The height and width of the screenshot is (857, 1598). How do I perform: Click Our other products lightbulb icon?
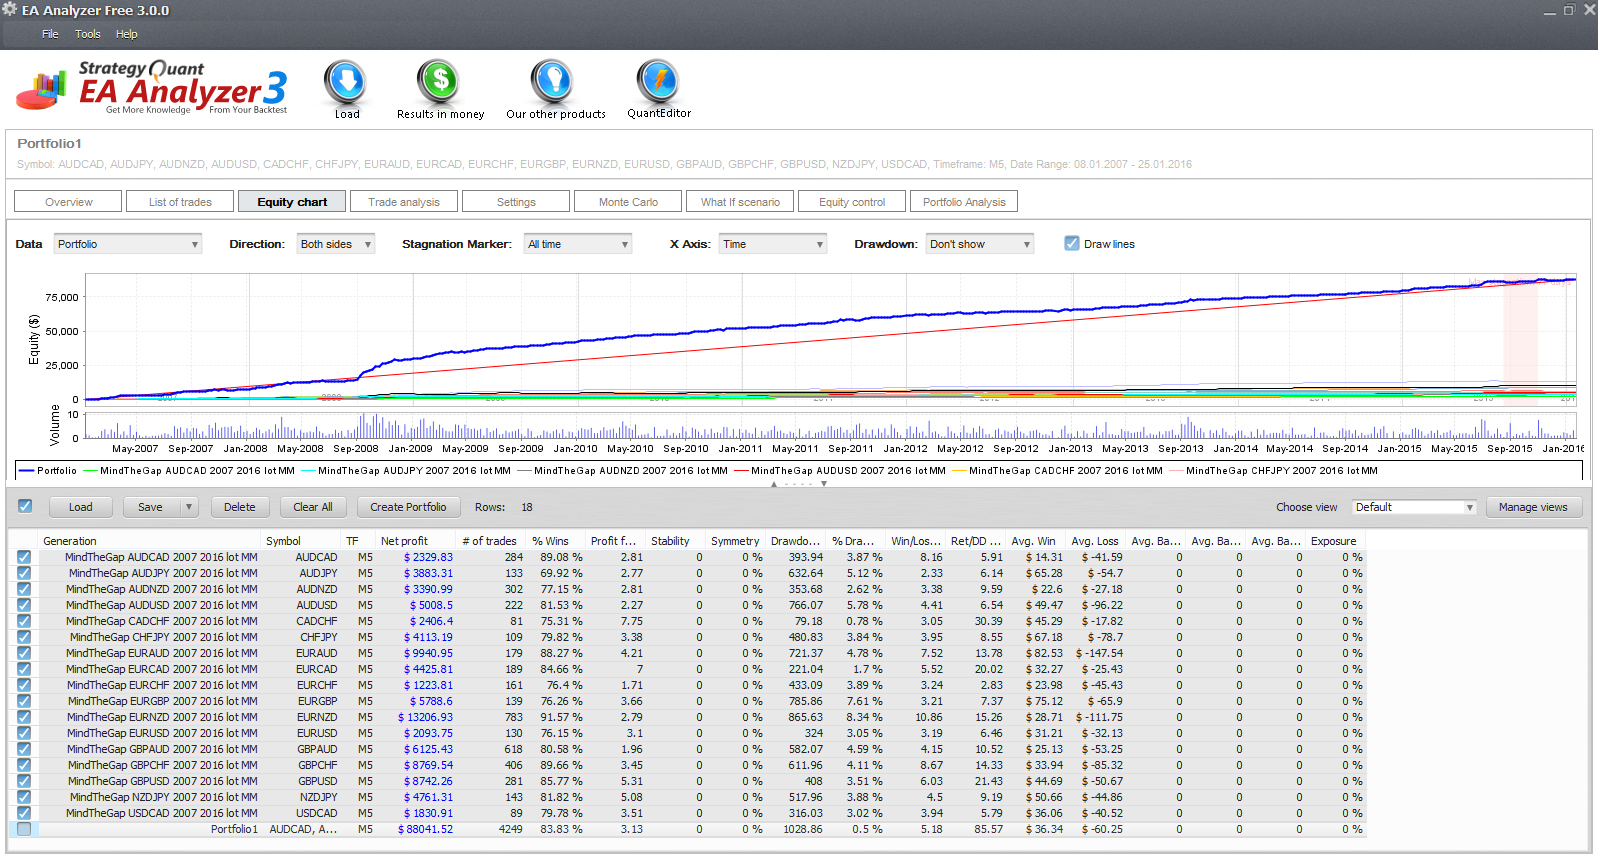coord(552,82)
